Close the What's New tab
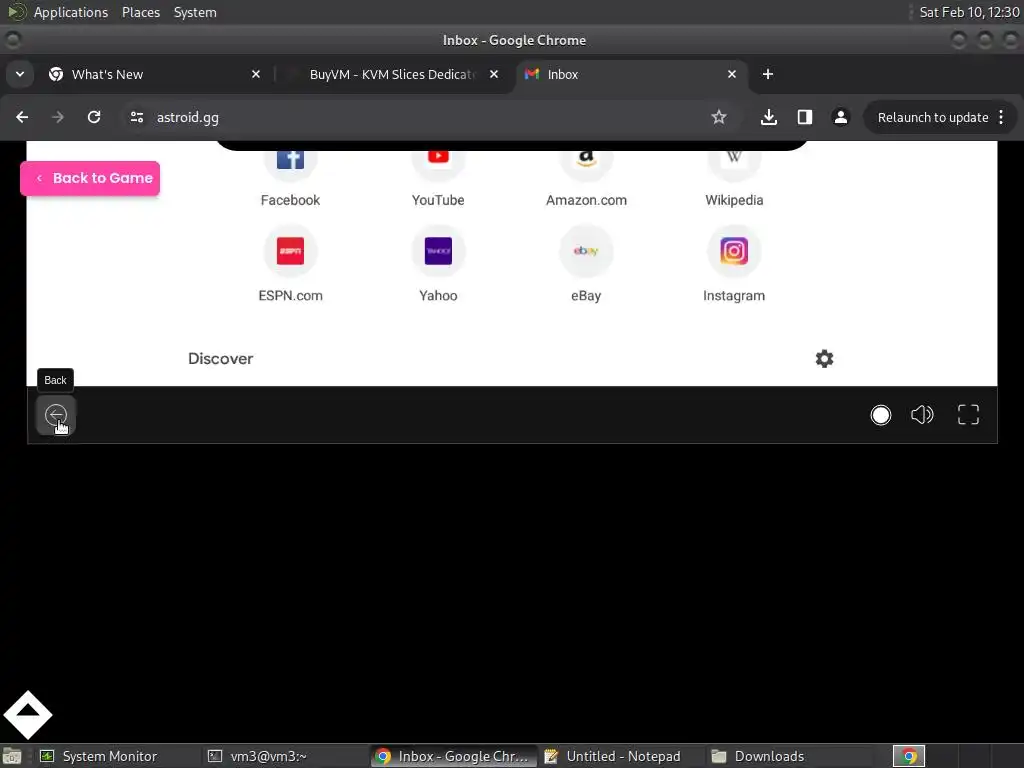1024x768 pixels. coord(256,74)
